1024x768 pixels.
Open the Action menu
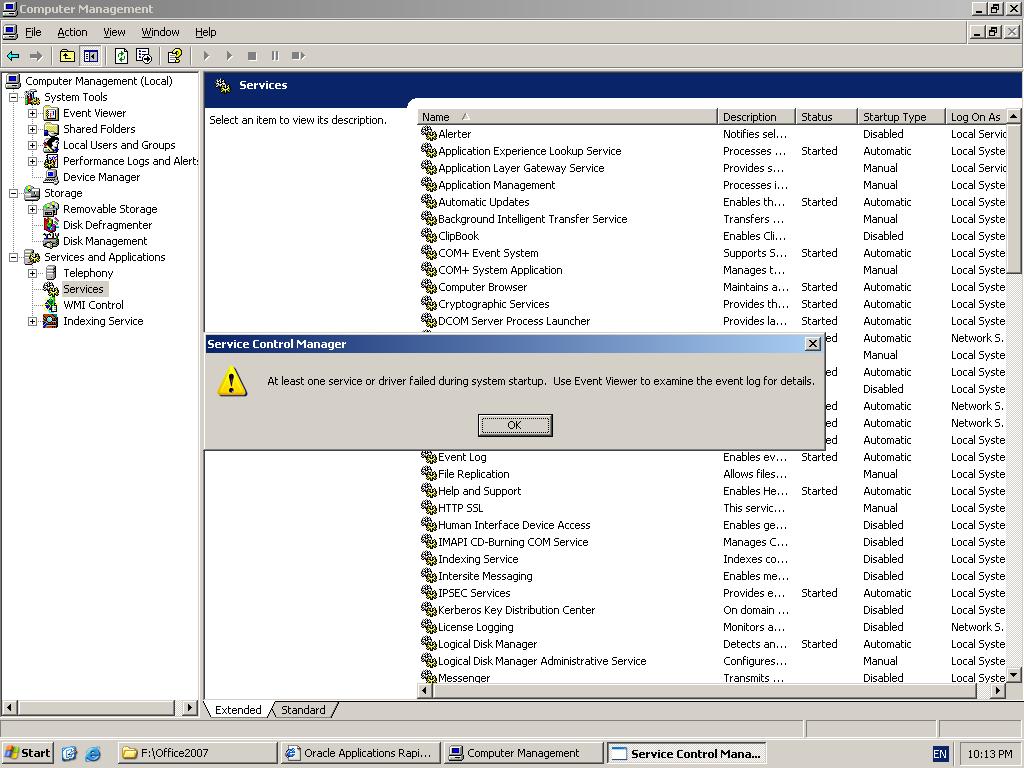(72, 32)
